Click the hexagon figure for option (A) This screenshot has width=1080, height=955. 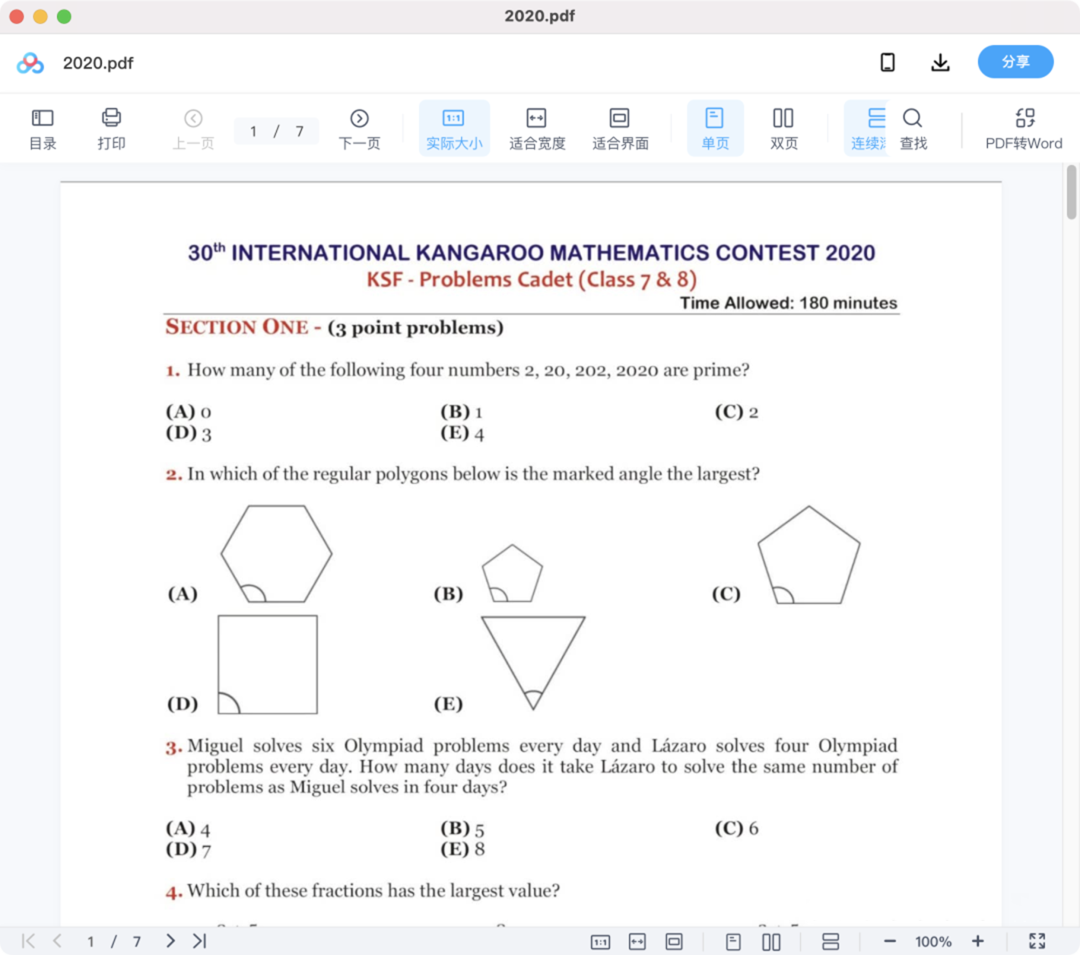tap(276, 554)
